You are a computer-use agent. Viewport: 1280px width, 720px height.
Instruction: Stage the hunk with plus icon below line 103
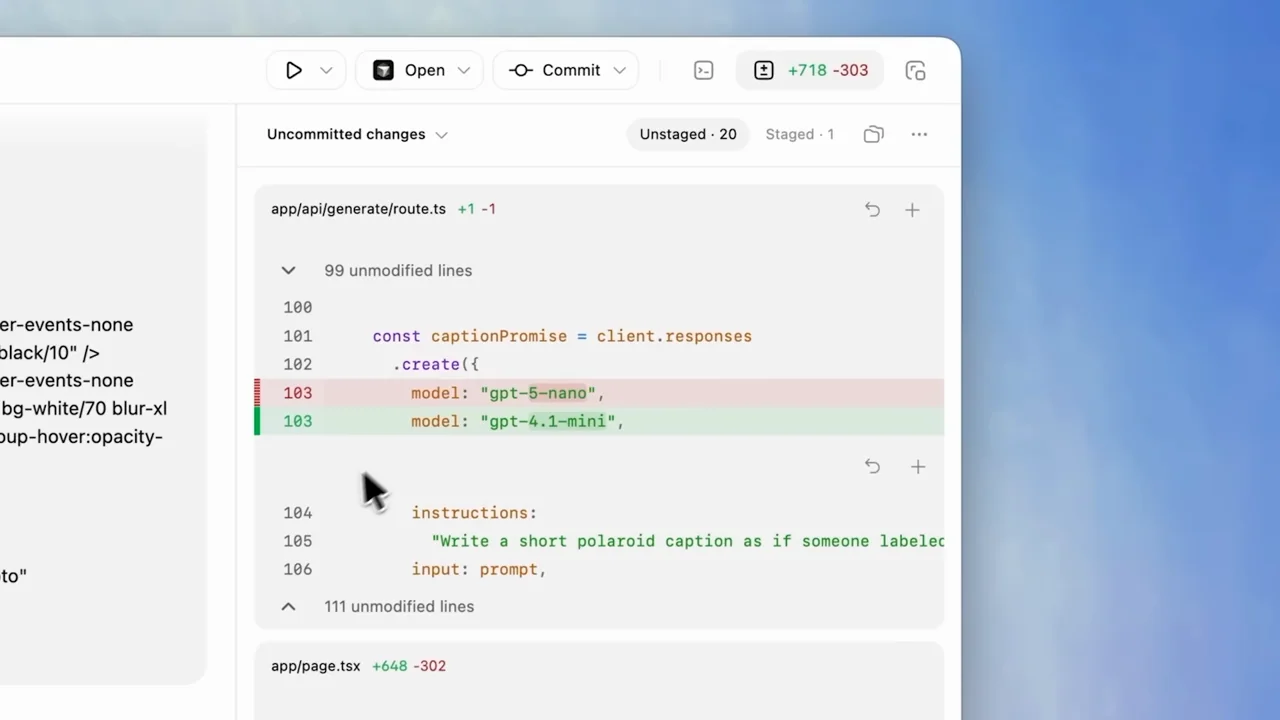917,466
